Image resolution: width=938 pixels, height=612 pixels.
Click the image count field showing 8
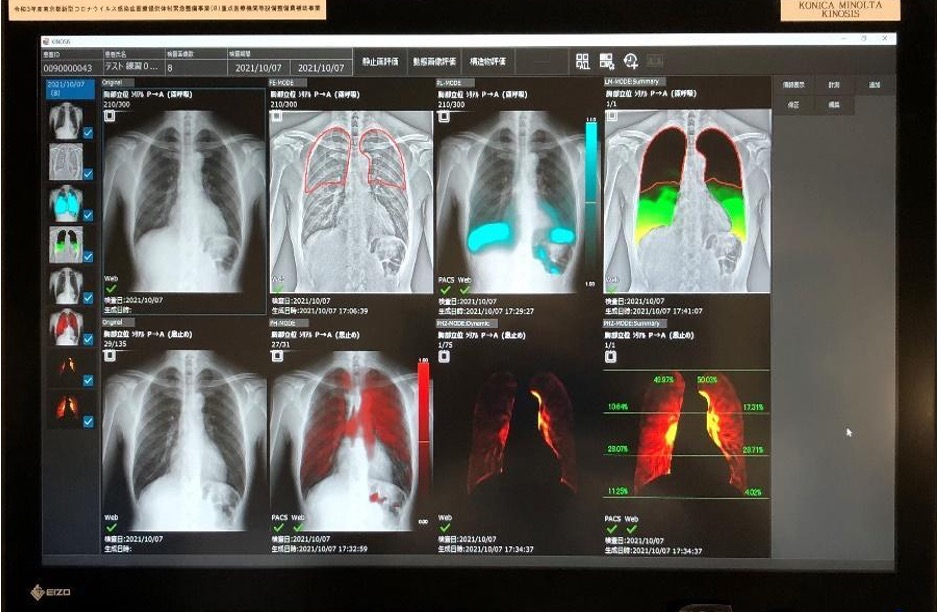coord(196,68)
